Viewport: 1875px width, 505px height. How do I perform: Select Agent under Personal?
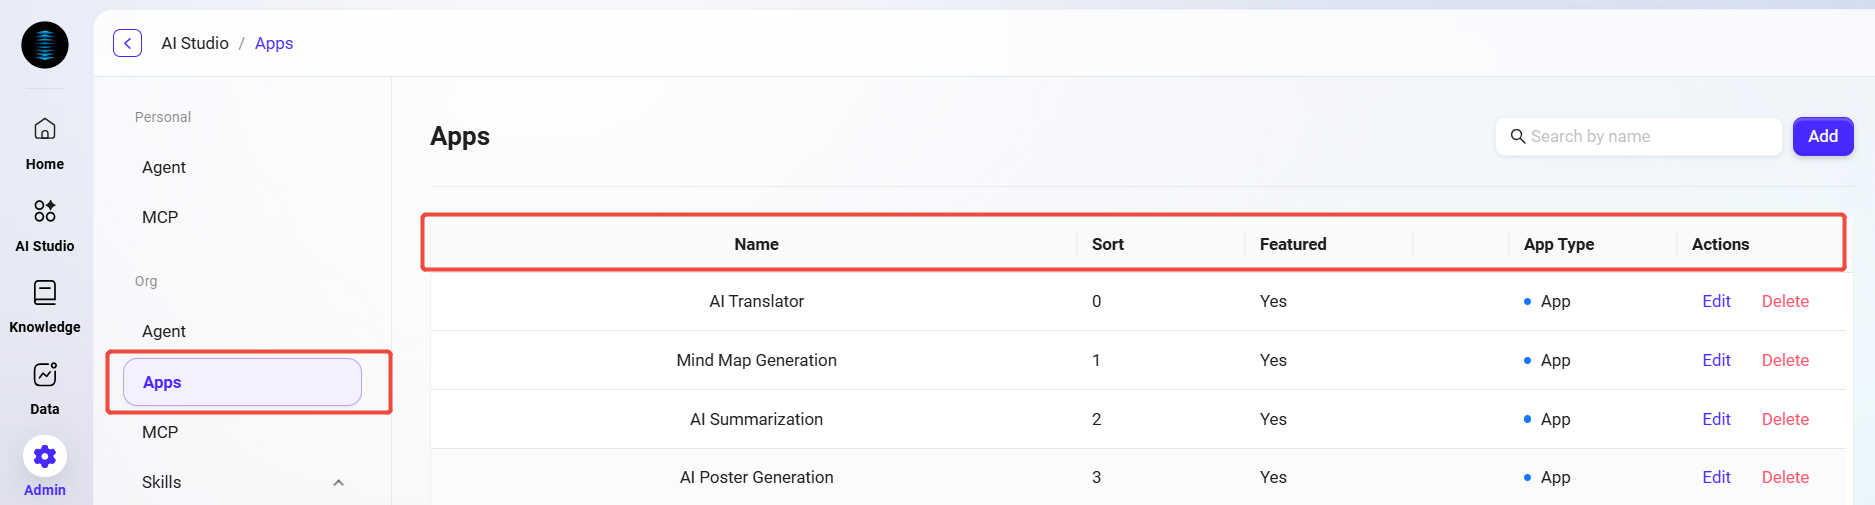[164, 167]
